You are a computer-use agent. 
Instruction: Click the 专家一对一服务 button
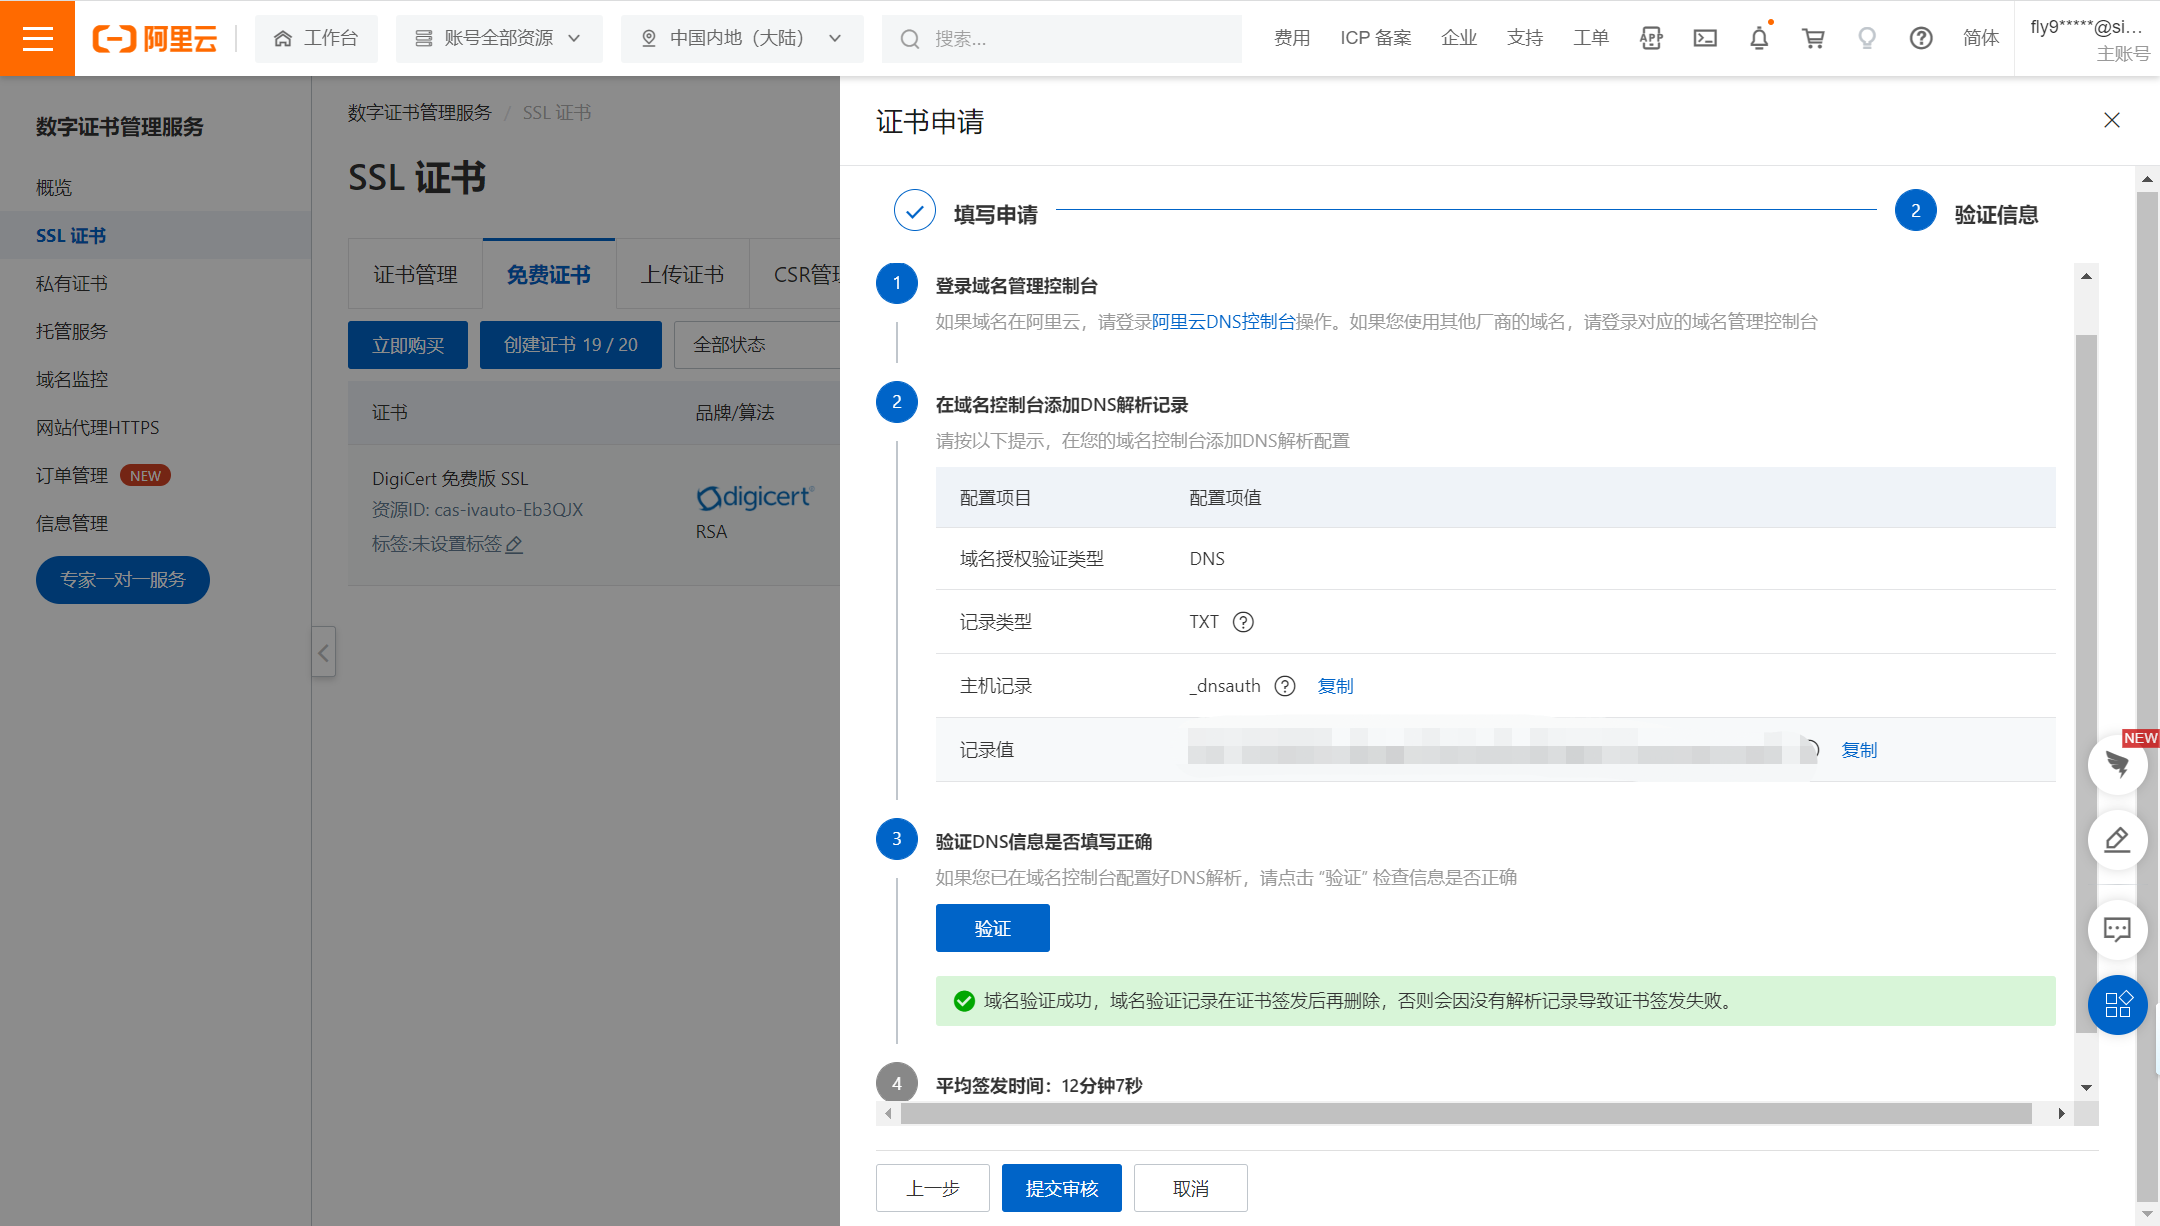tap(123, 580)
